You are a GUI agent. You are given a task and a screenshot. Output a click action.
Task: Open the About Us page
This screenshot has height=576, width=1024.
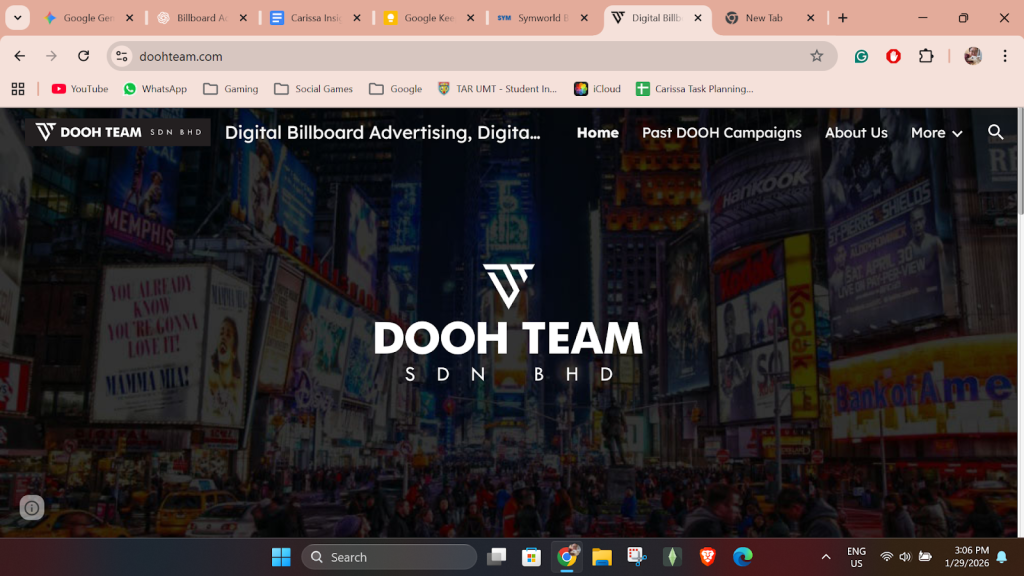(856, 133)
